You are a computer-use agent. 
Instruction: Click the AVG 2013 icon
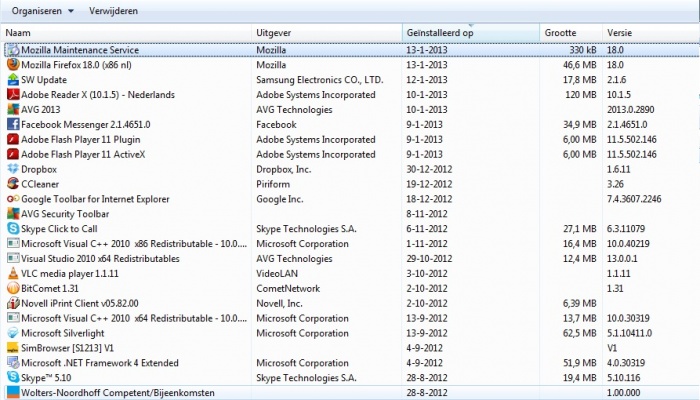(12, 109)
